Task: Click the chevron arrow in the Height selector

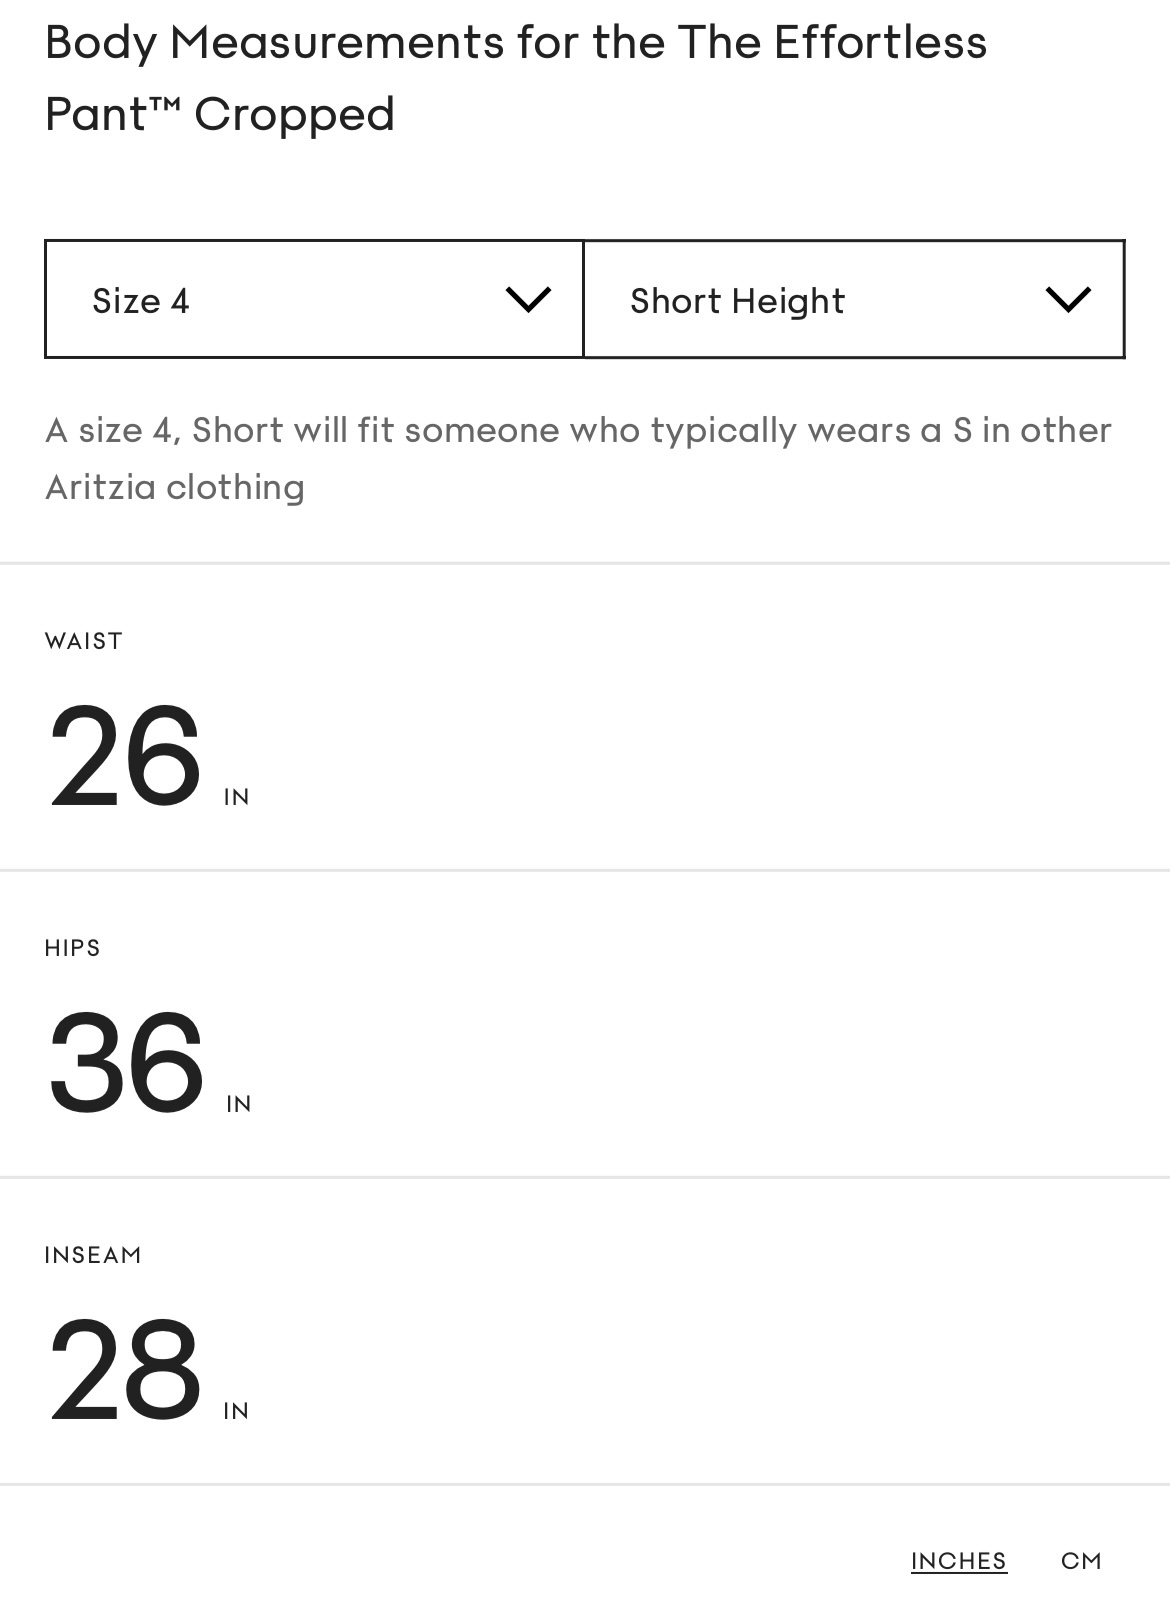Action: tap(1067, 299)
